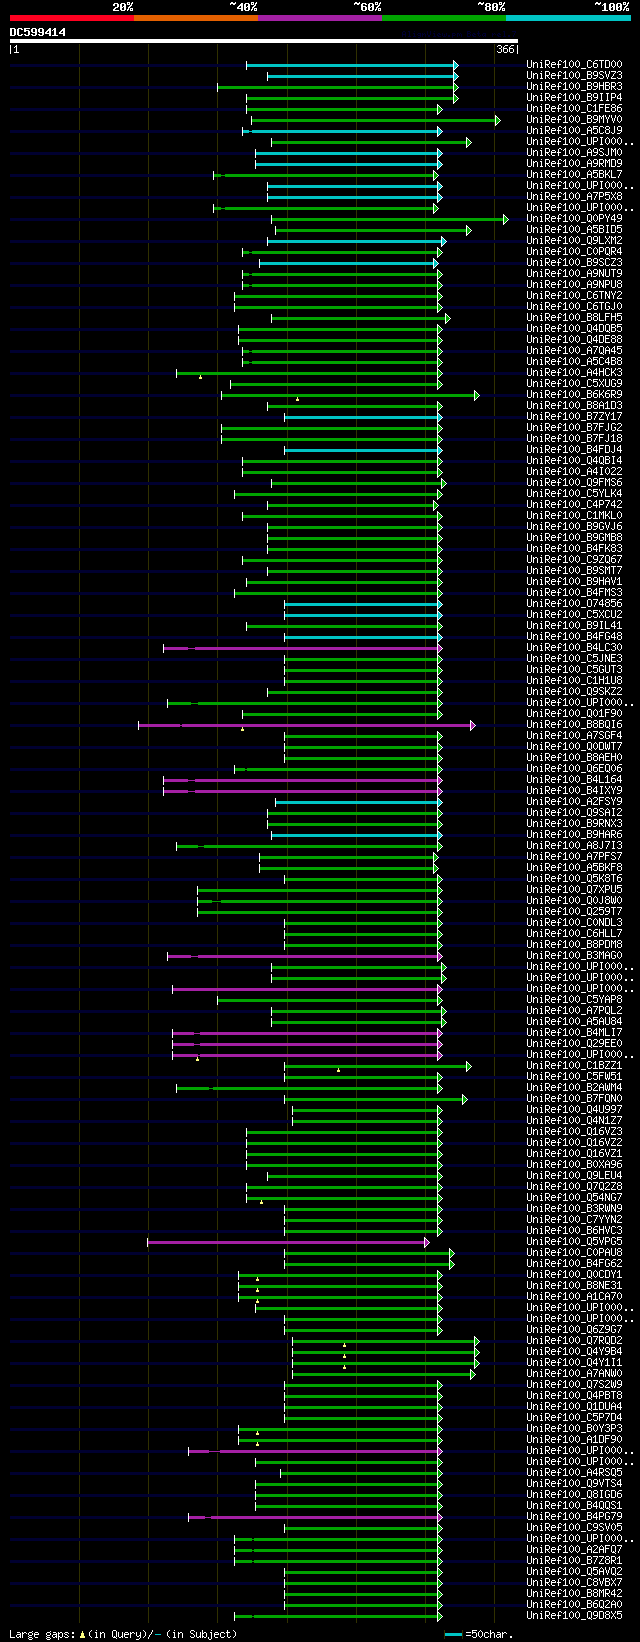The image size is (640, 1642).
Task: Click the Large gaps legend text
Action: pyautogui.click(x=123, y=1634)
